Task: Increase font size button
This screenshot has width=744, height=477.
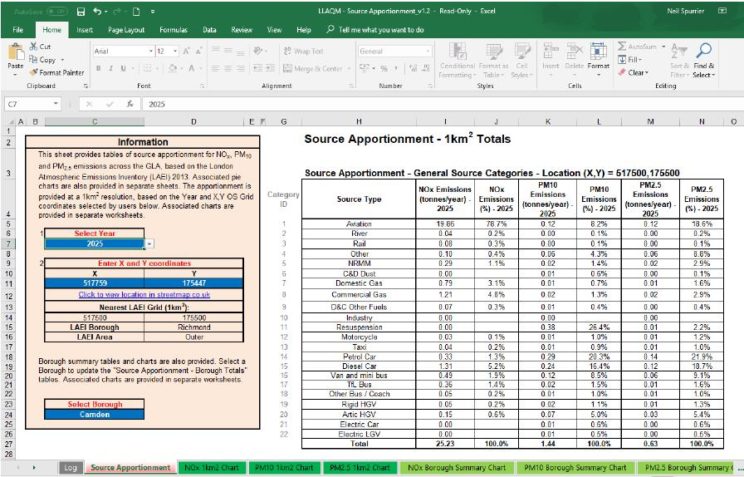Action: (x=186, y=51)
